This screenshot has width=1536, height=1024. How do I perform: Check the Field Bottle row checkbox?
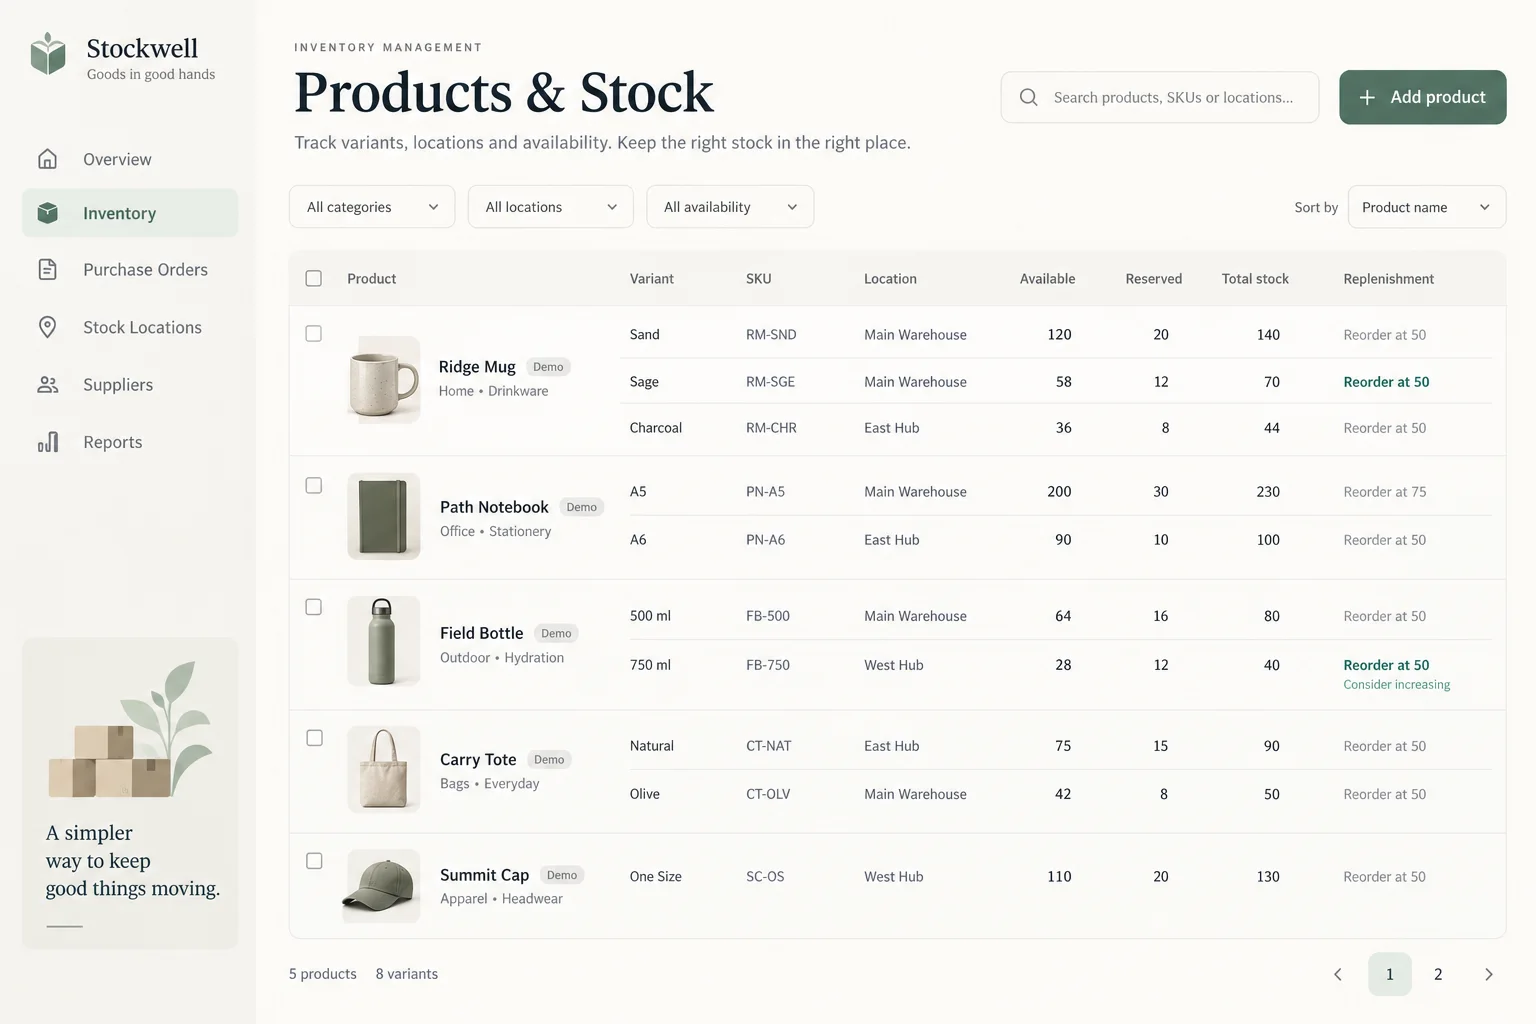(x=314, y=607)
